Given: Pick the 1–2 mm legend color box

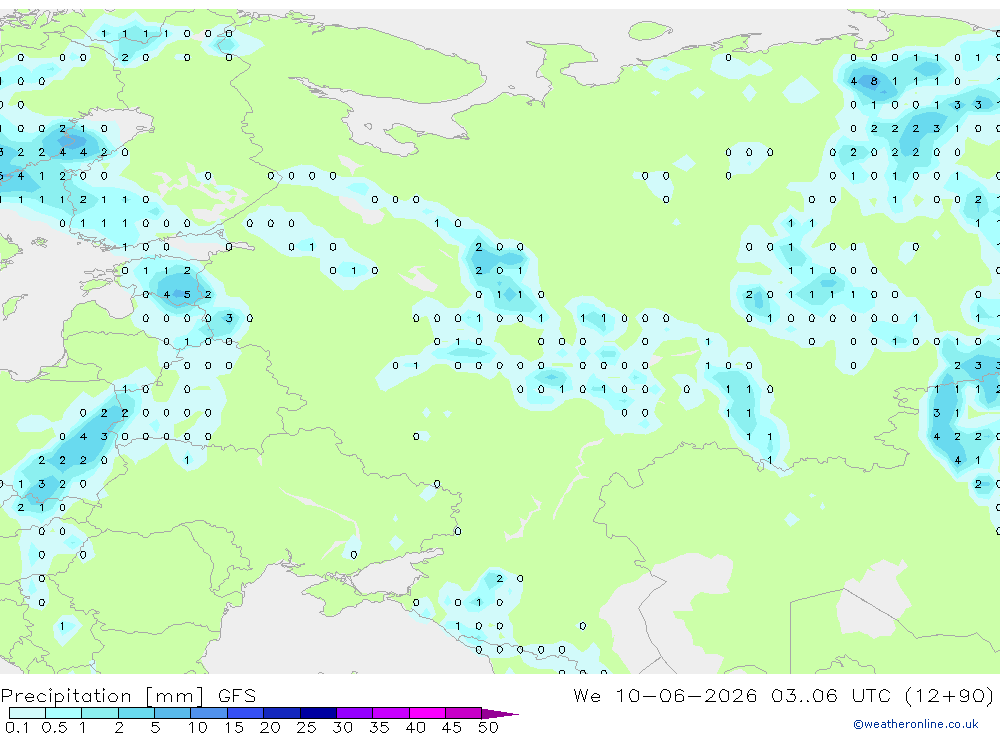Looking at the screenshot, I should pyautogui.click(x=100, y=713).
